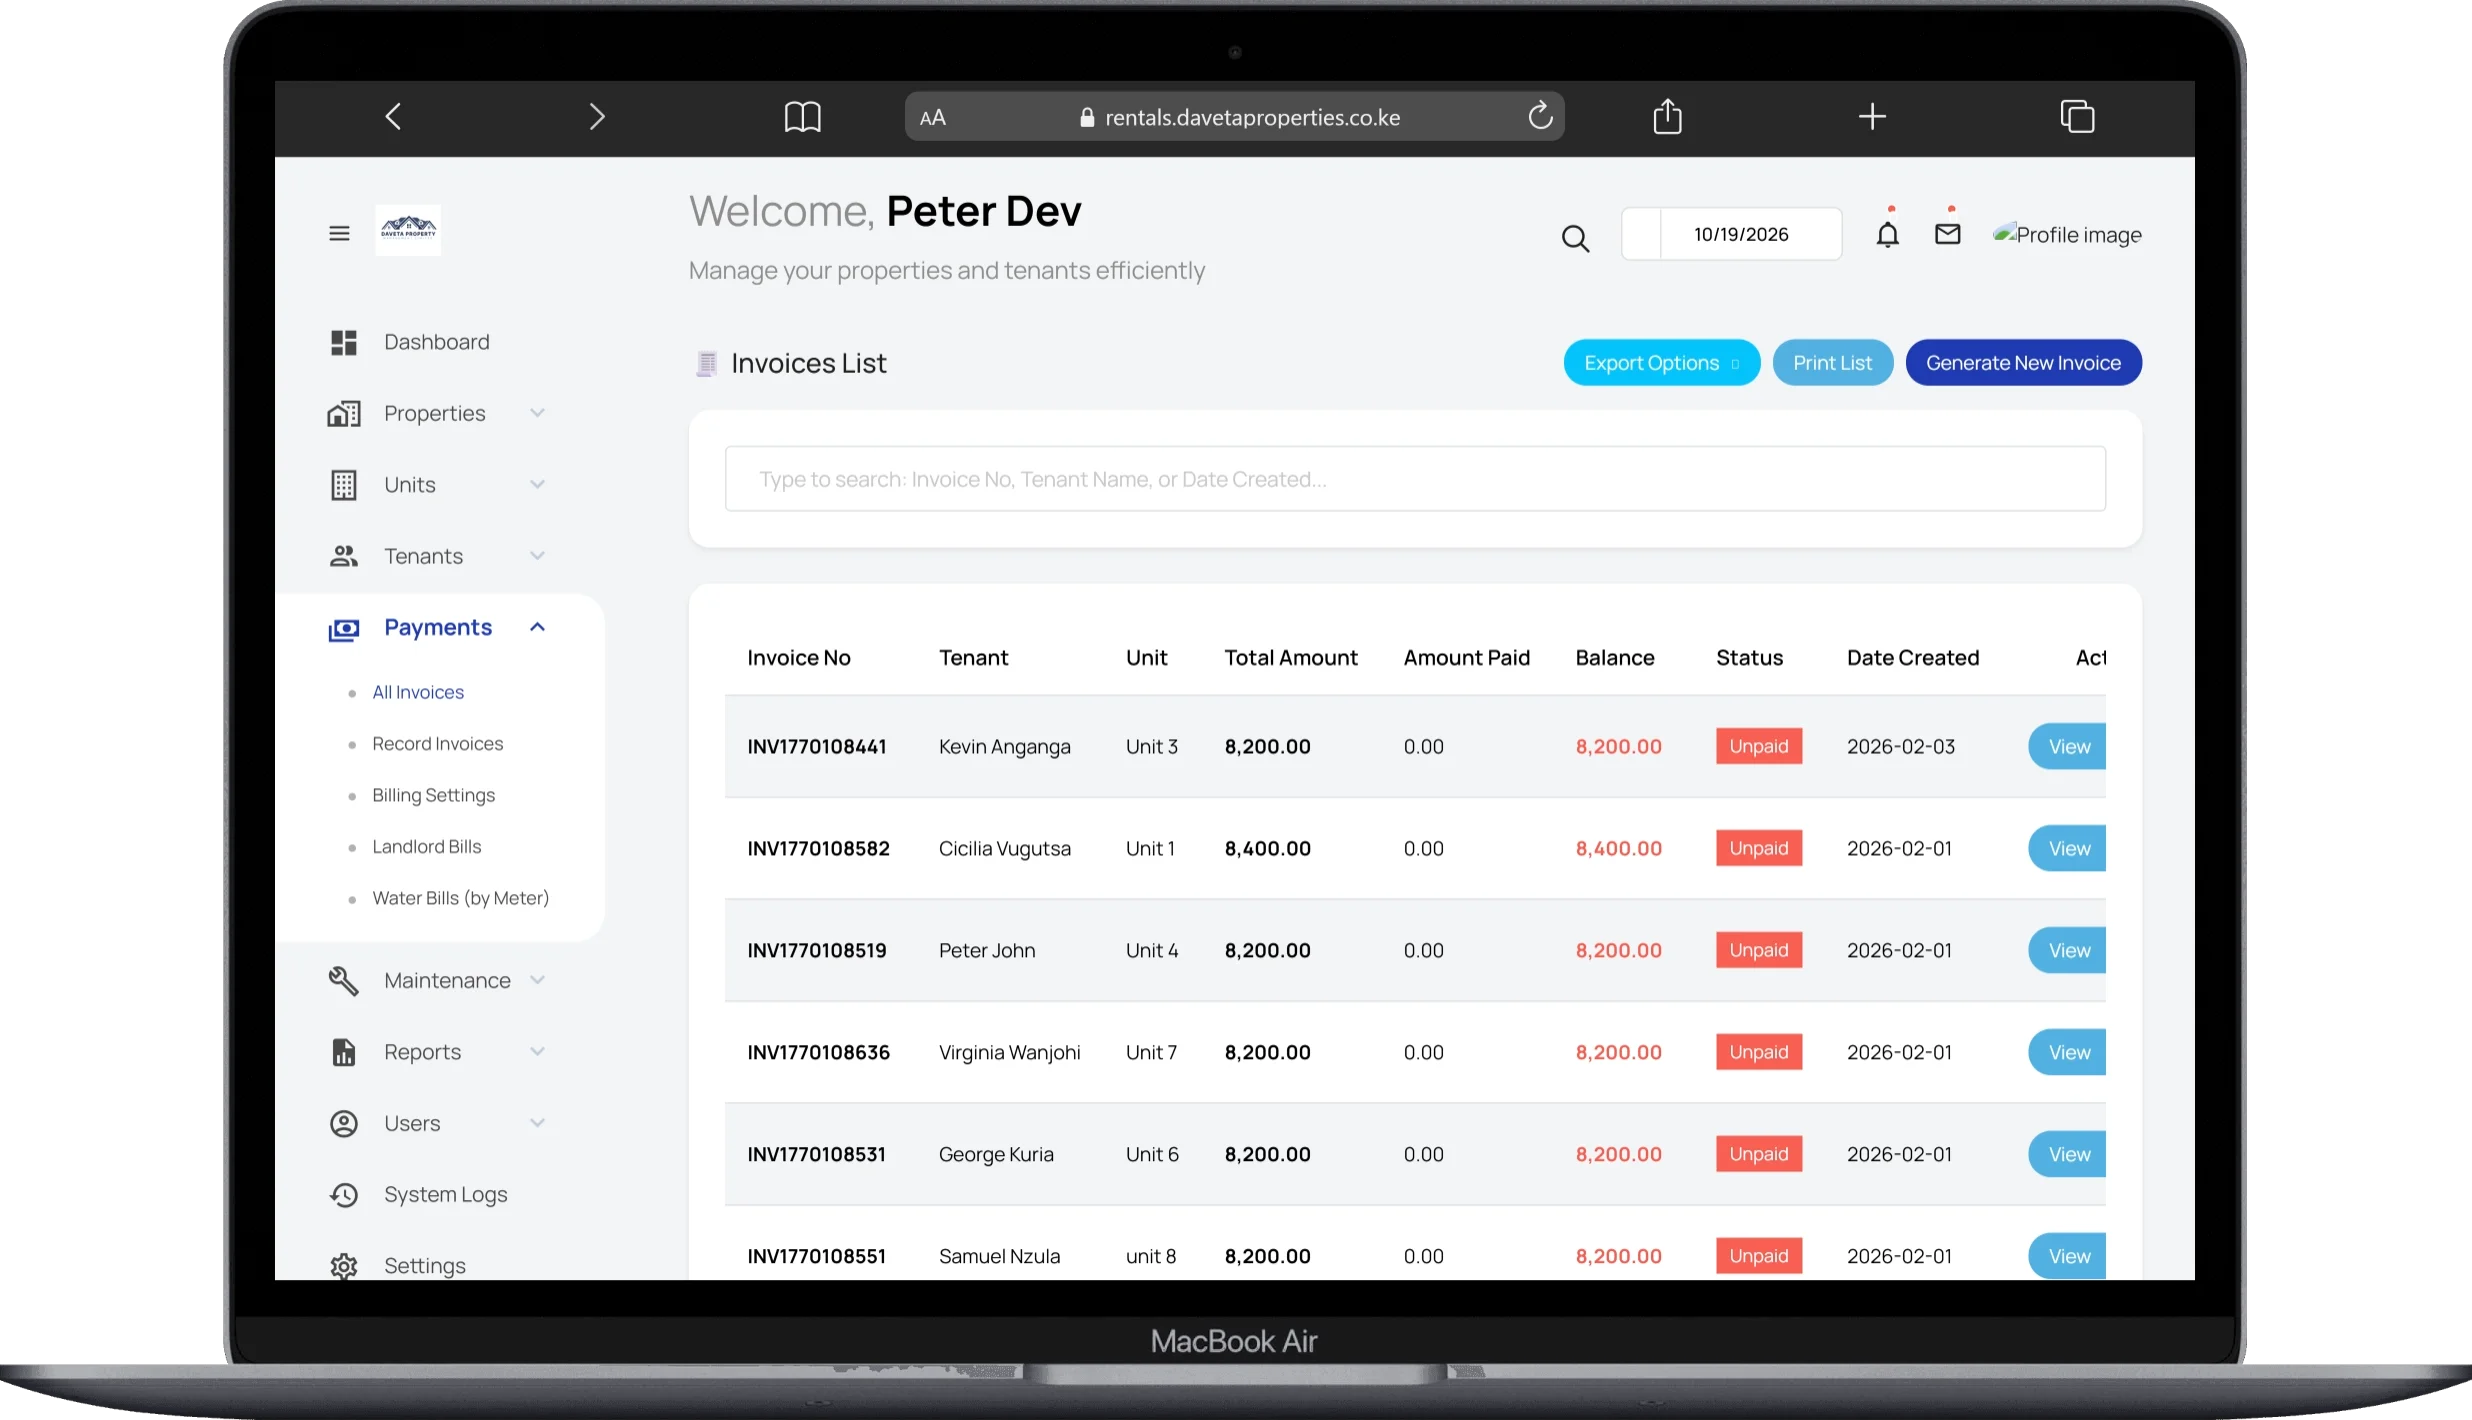The width and height of the screenshot is (2472, 1420).
Task: Click the Payments cash icon
Action: [344, 630]
